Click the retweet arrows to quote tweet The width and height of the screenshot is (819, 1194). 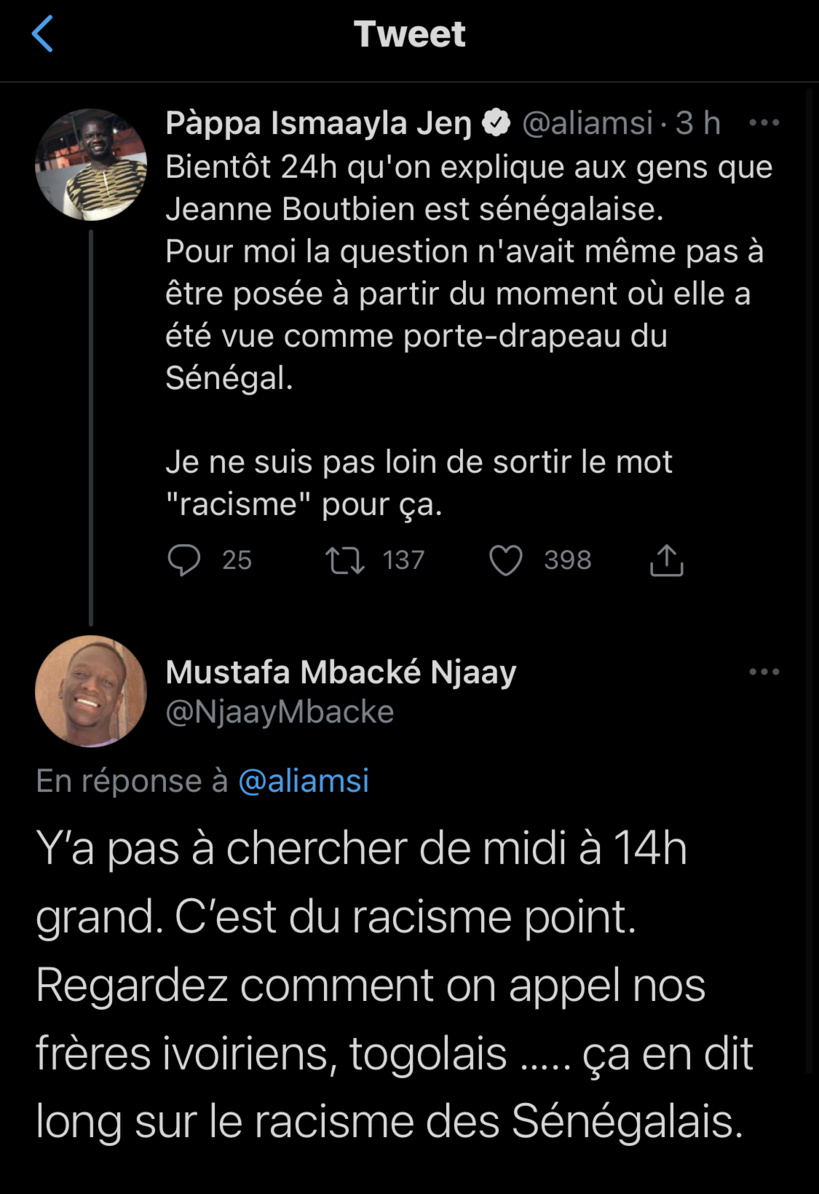pyautogui.click(x=345, y=560)
